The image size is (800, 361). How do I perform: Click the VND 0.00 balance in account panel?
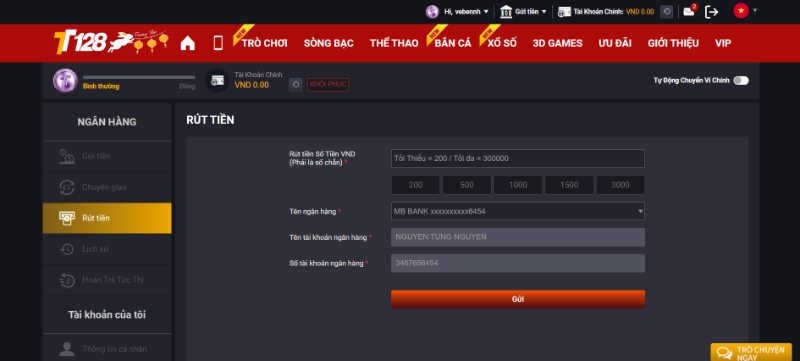[x=252, y=85]
